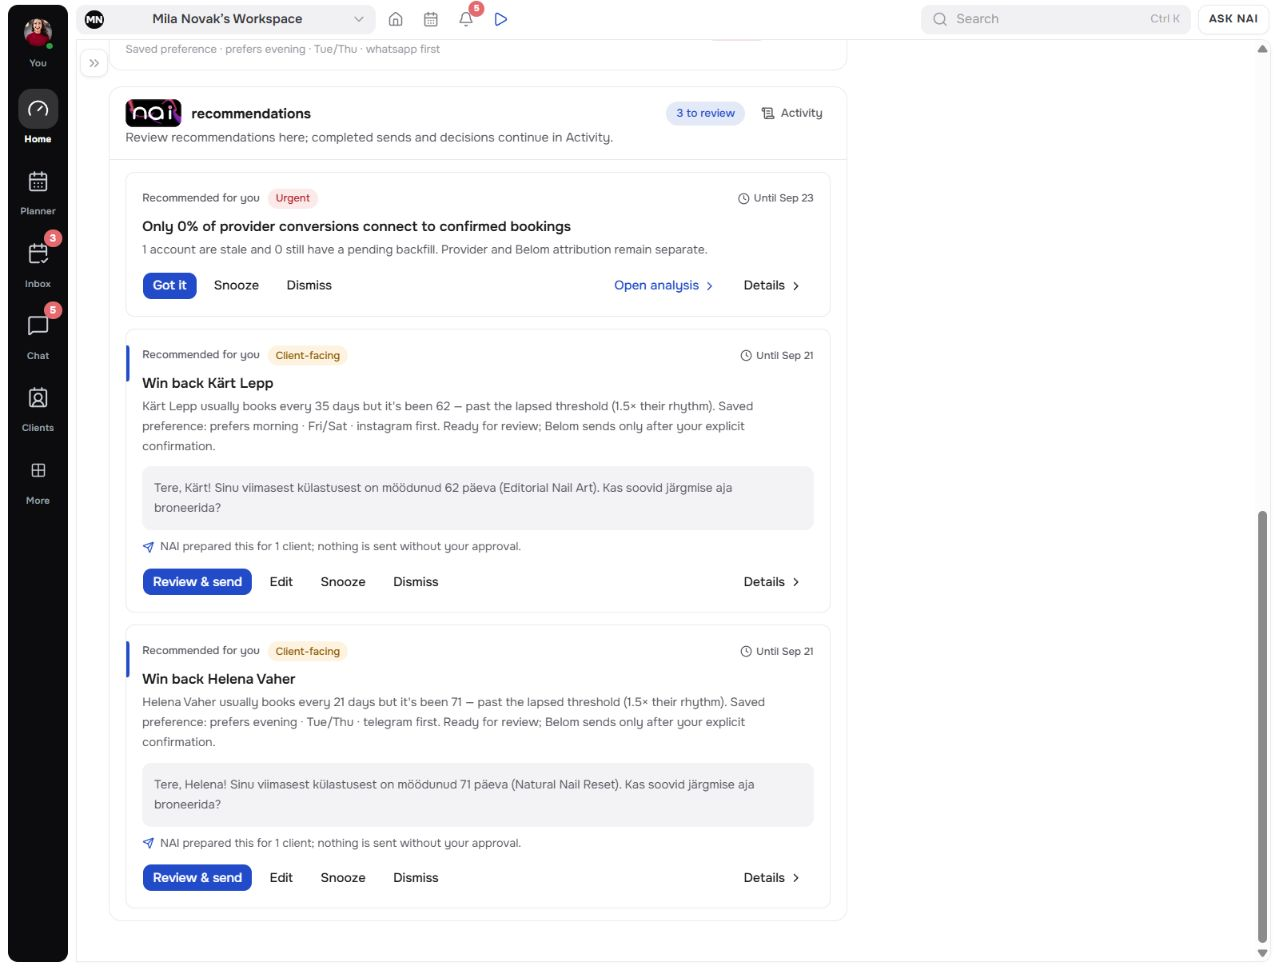Open the Activity view
Viewport: 1280px width, 970px height.
(x=792, y=113)
